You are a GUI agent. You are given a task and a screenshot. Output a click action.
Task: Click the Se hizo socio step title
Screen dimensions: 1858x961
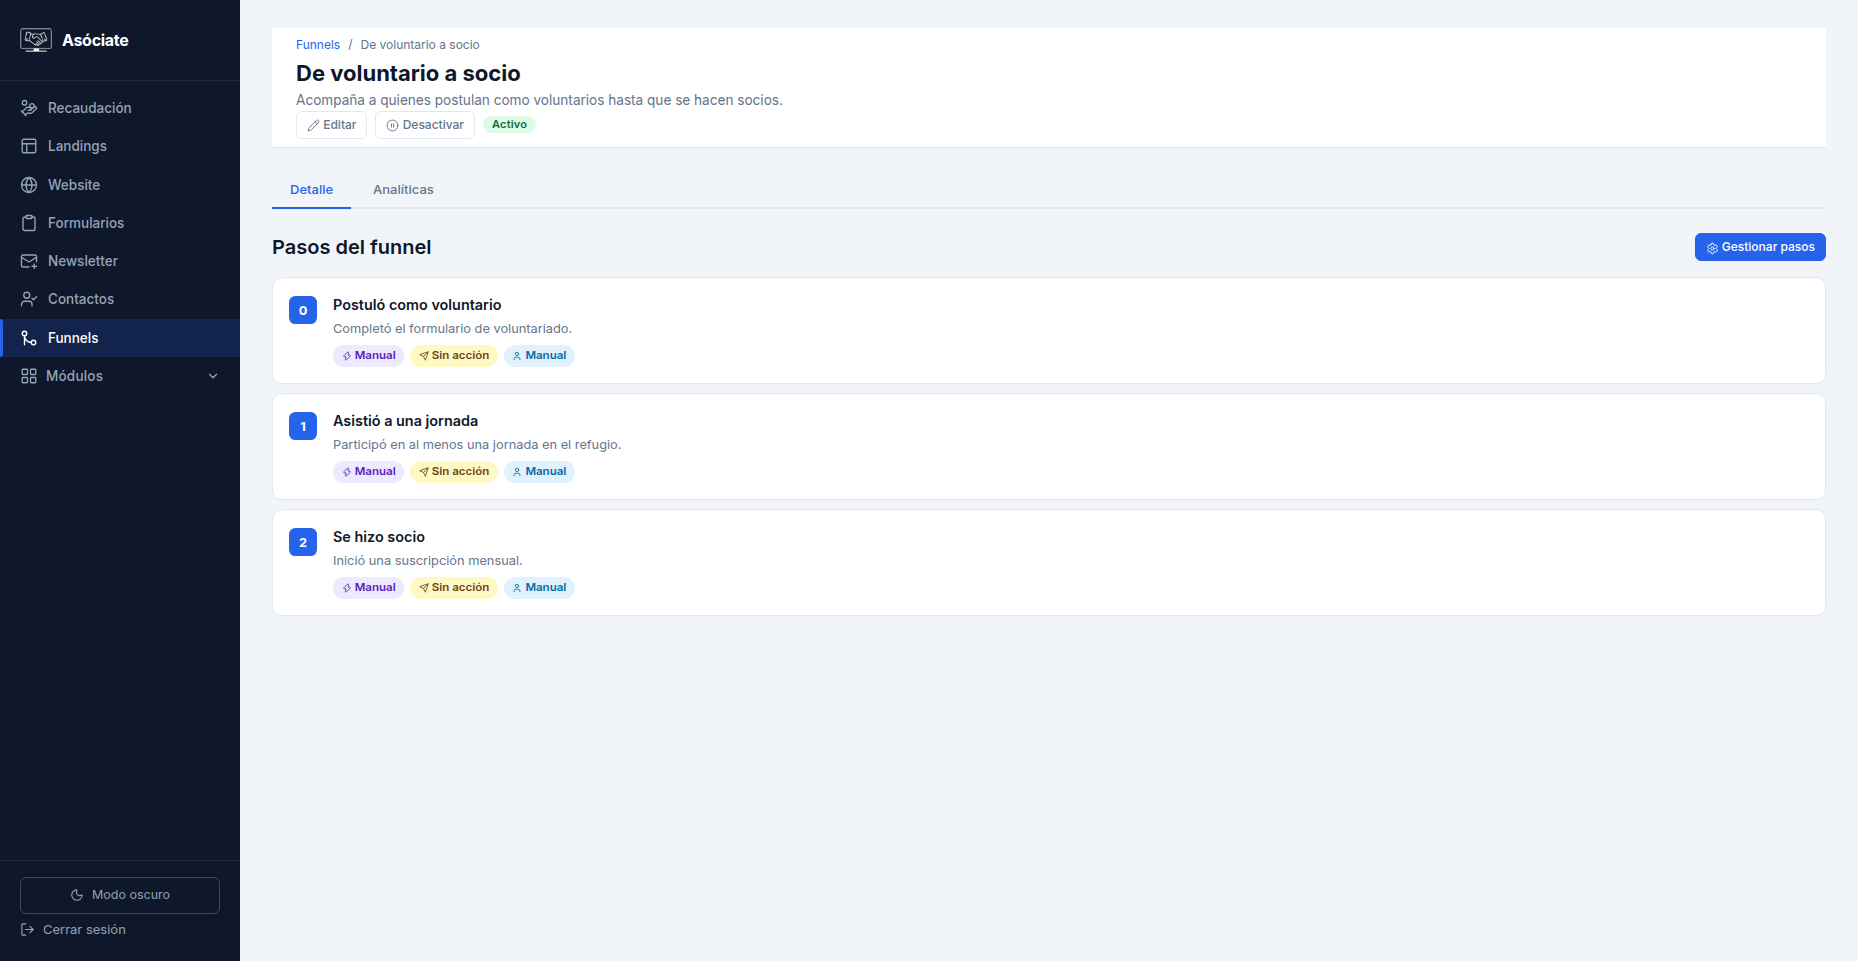pyautogui.click(x=379, y=537)
